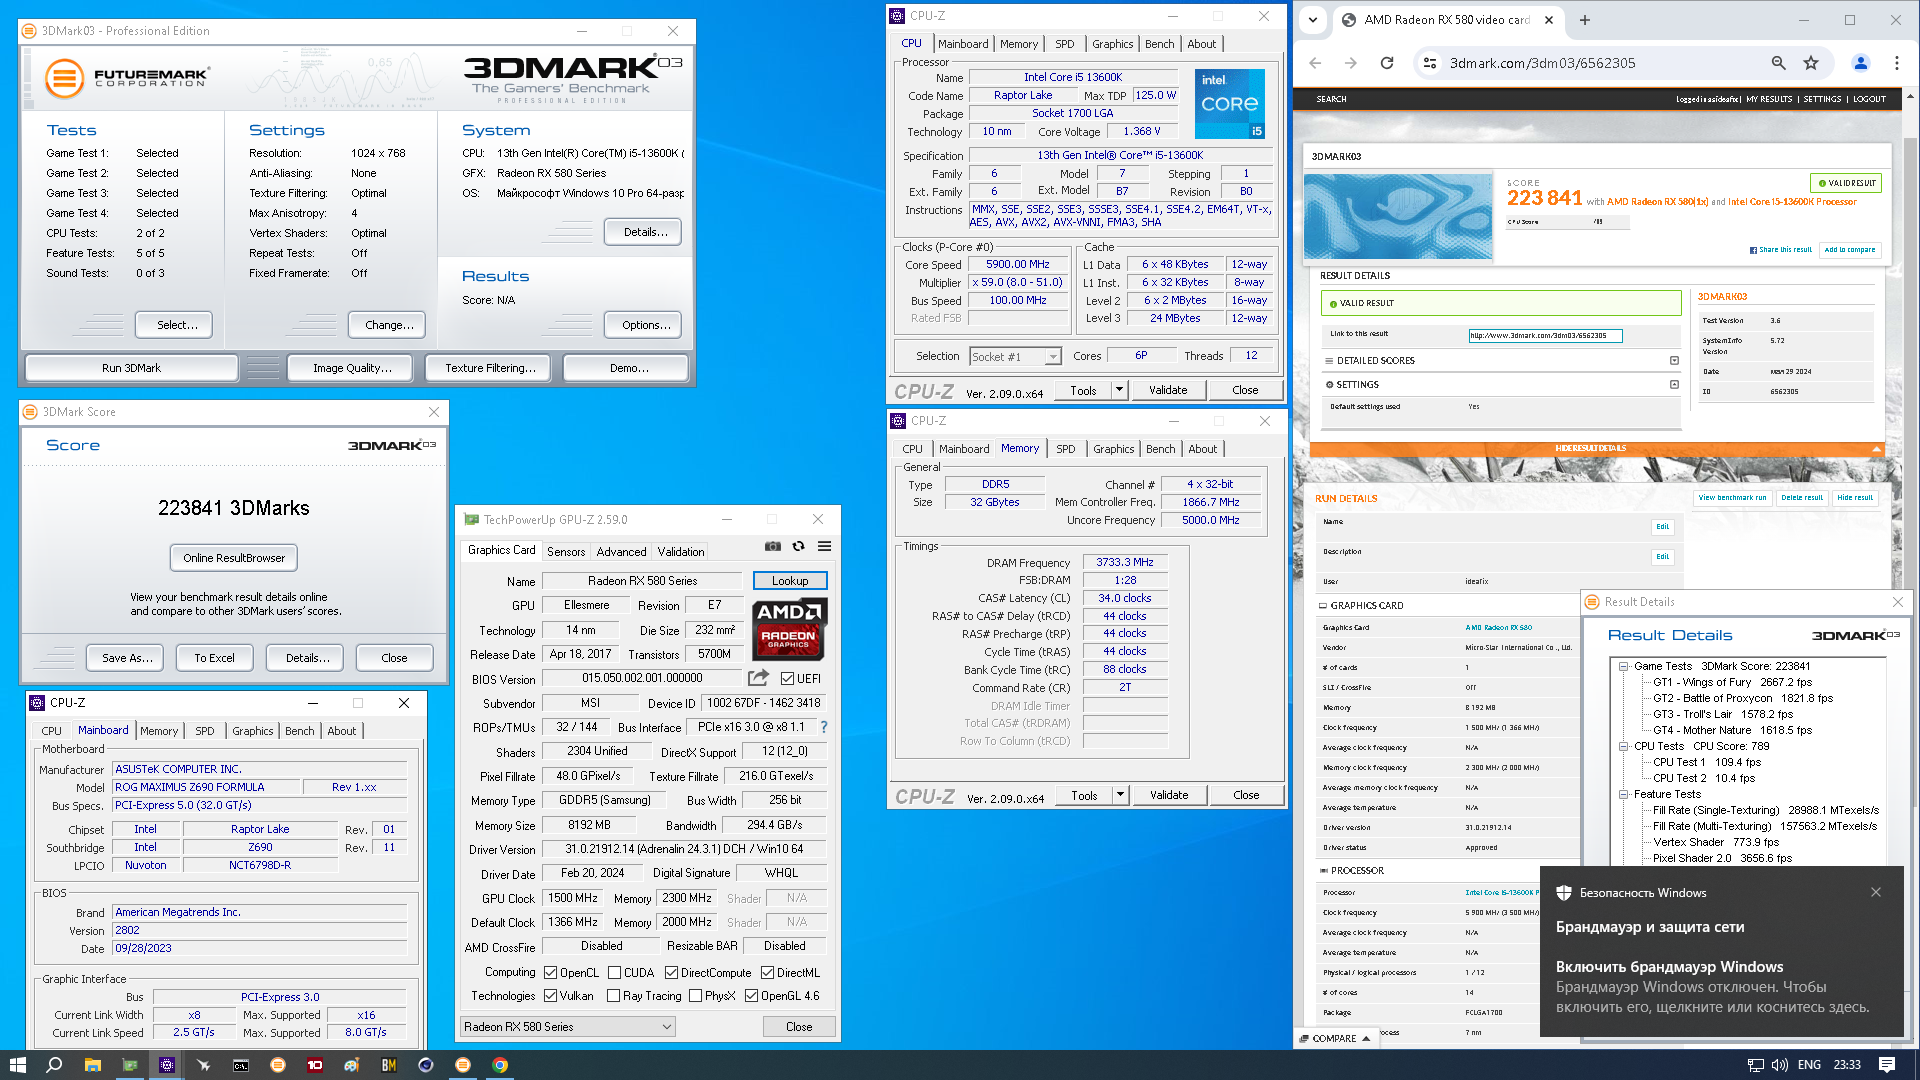This screenshot has width=1920, height=1080.
Task: Open the Chrome profile avatar menu
Action: tap(1861, 63)
